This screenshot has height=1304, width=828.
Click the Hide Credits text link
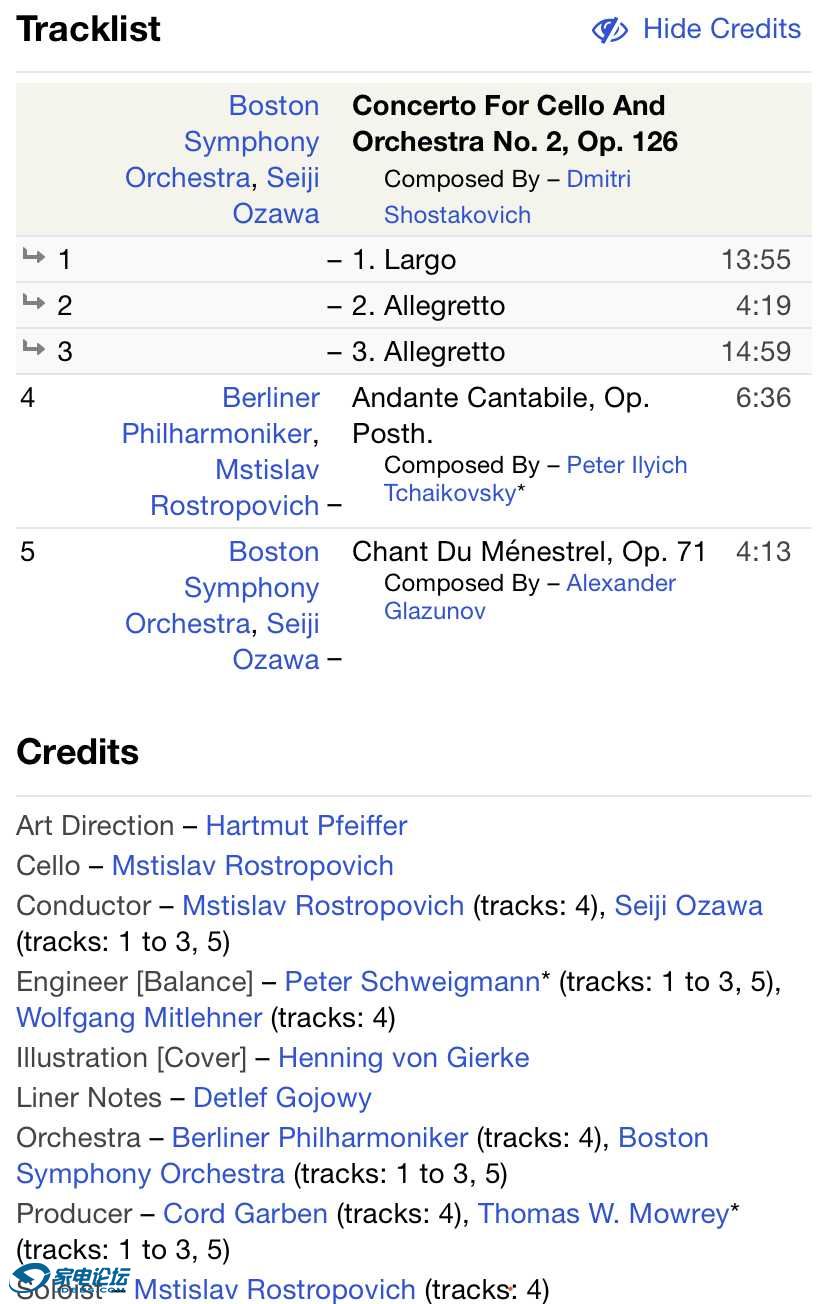pos(721,29)
